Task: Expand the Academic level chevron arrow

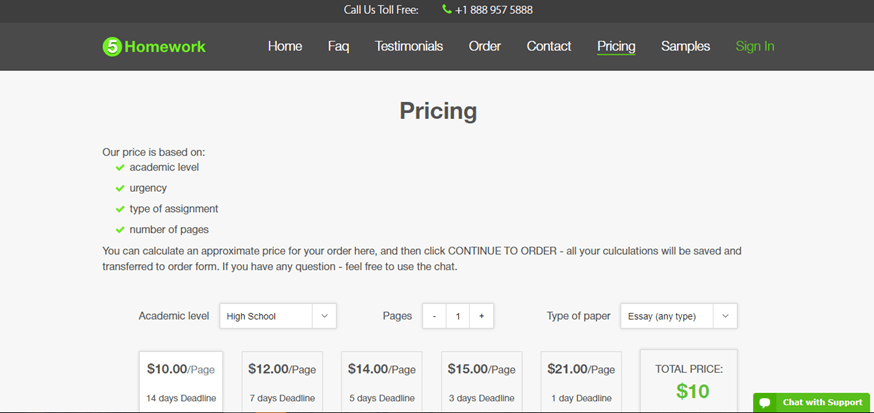Action: (324, 316)
